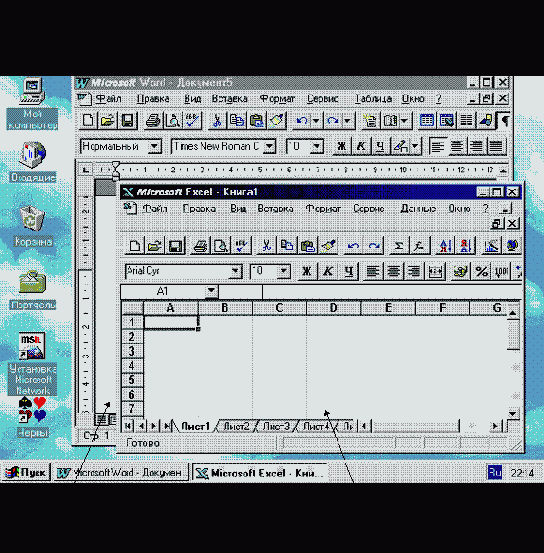The width and height of the screenshot is (544, 553).
Task: Expand Excel's font size dropdown
Action: click(283, 271)
